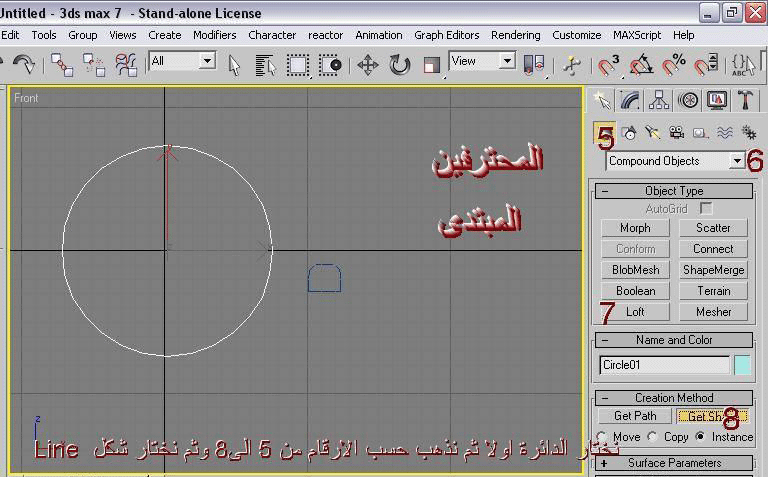Select the Move radio button
Viewport: 768px width, 477px height.
point(602,436)
